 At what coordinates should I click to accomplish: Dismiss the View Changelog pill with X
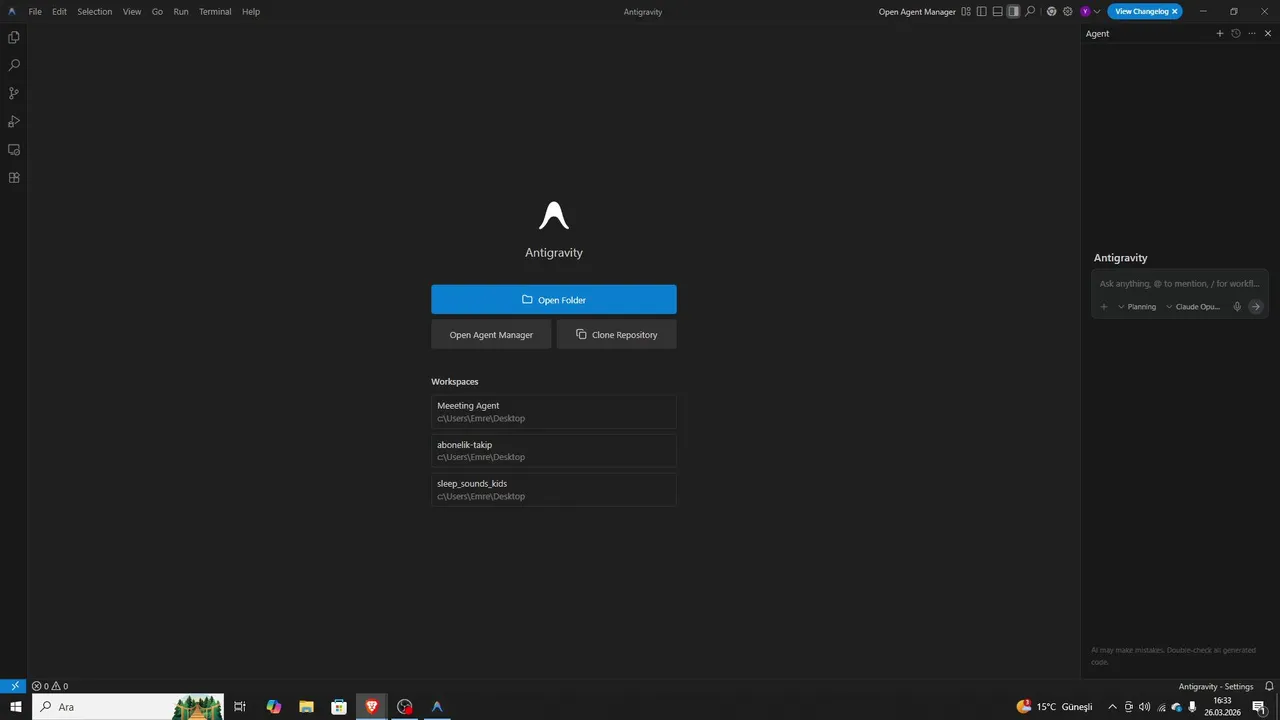pyautogui.click(x=1175, y=11)
